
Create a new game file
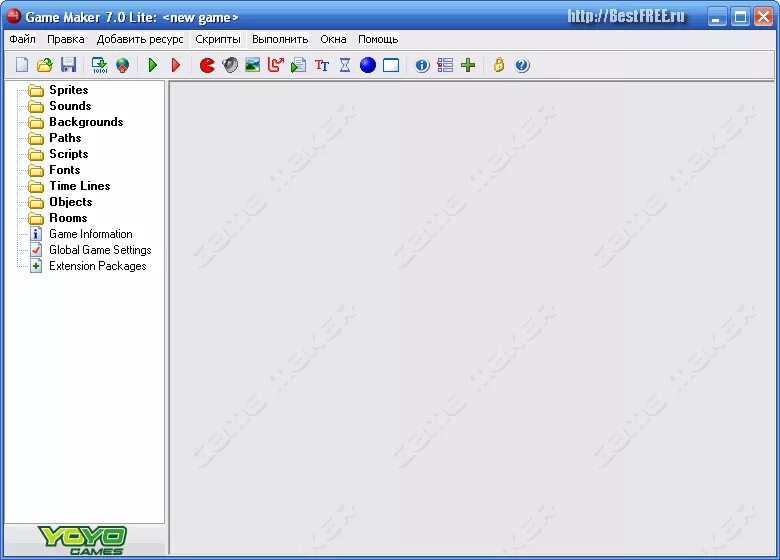pos(22,65)
